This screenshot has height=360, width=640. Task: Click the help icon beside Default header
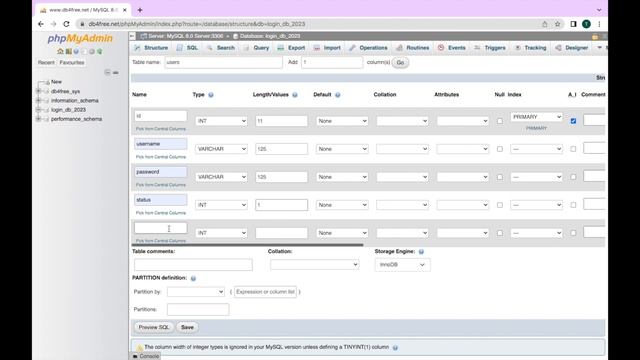pos(338,95)
